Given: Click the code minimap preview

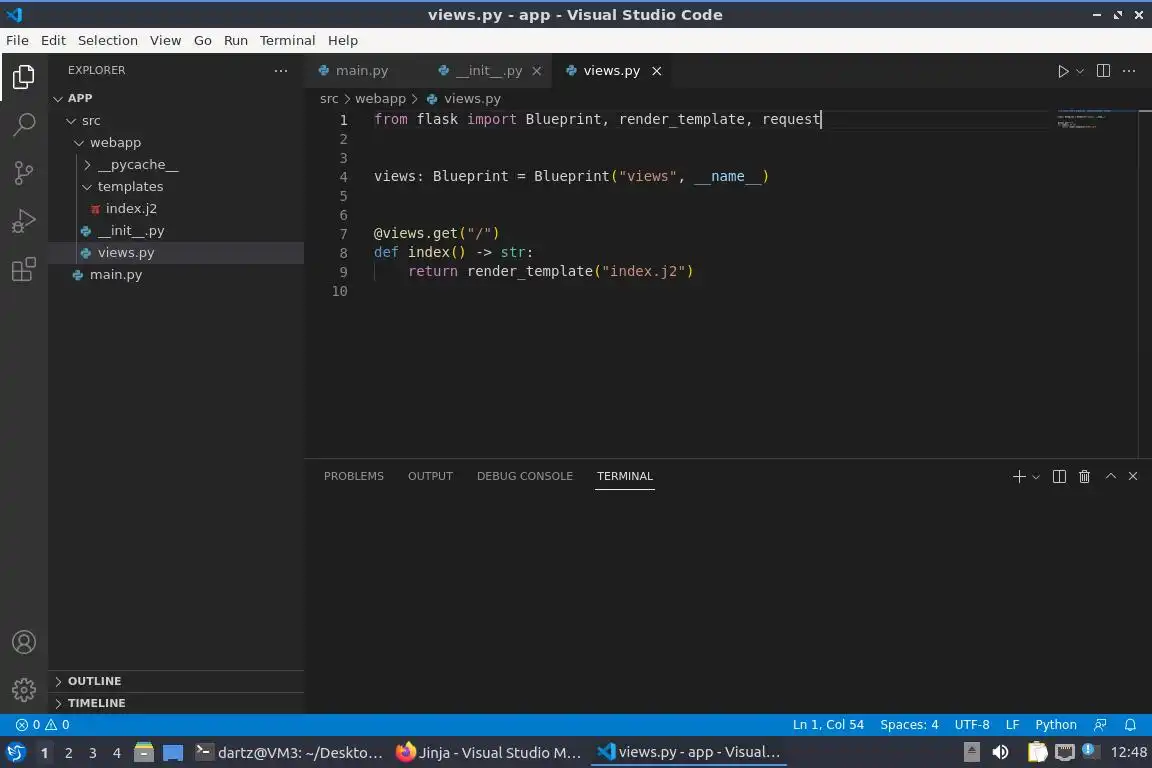Looking at the screenshot, I should click(x=1093, y=120).
